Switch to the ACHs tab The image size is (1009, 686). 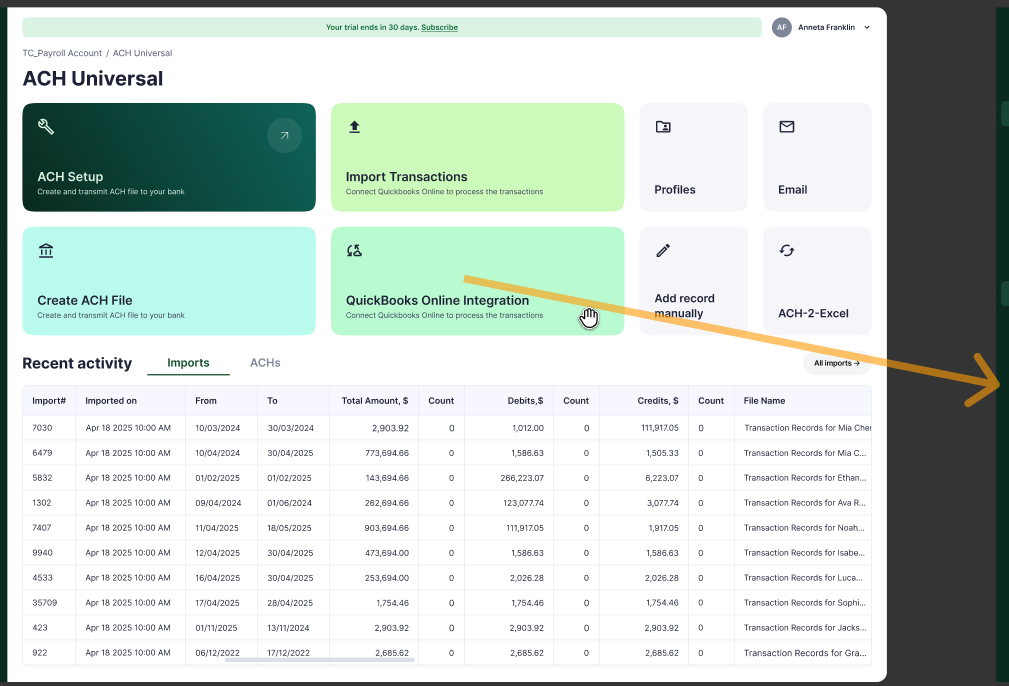pos(265,363)
